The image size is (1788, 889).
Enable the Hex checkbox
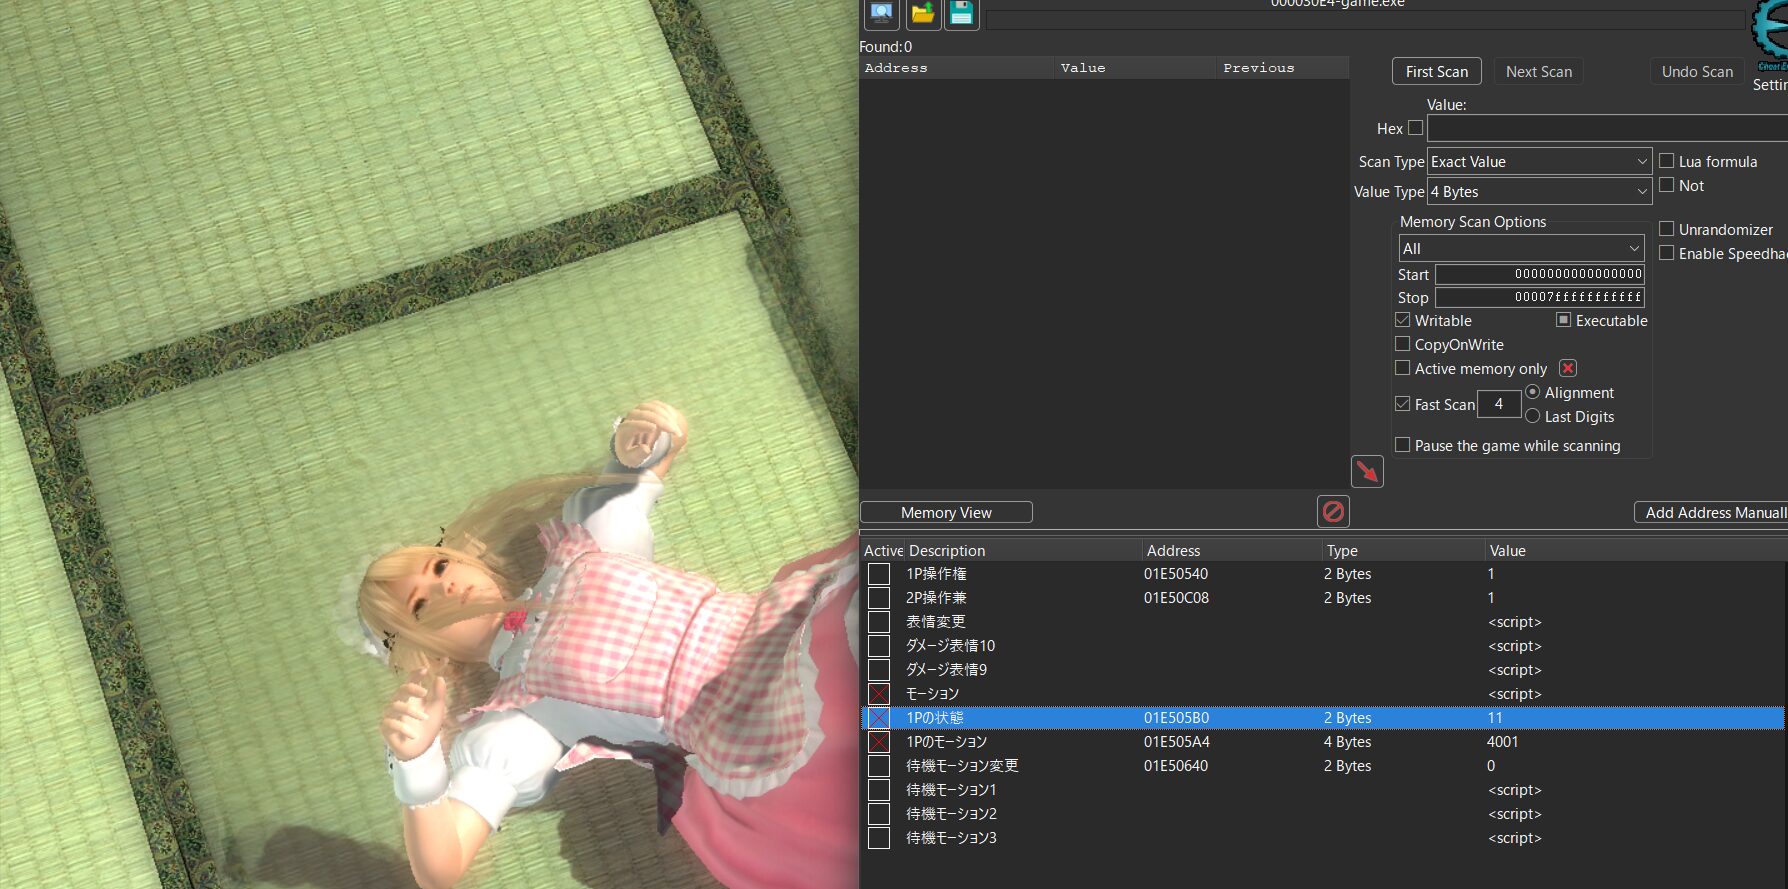1415,128
